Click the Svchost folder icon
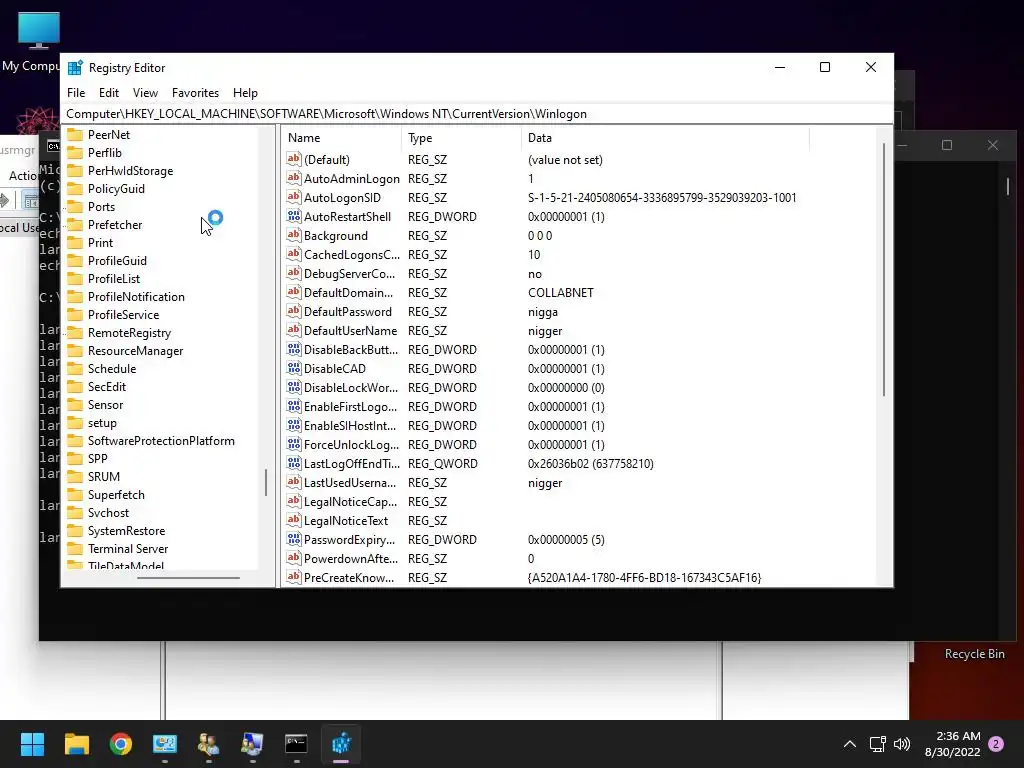 tap(75, 513)
